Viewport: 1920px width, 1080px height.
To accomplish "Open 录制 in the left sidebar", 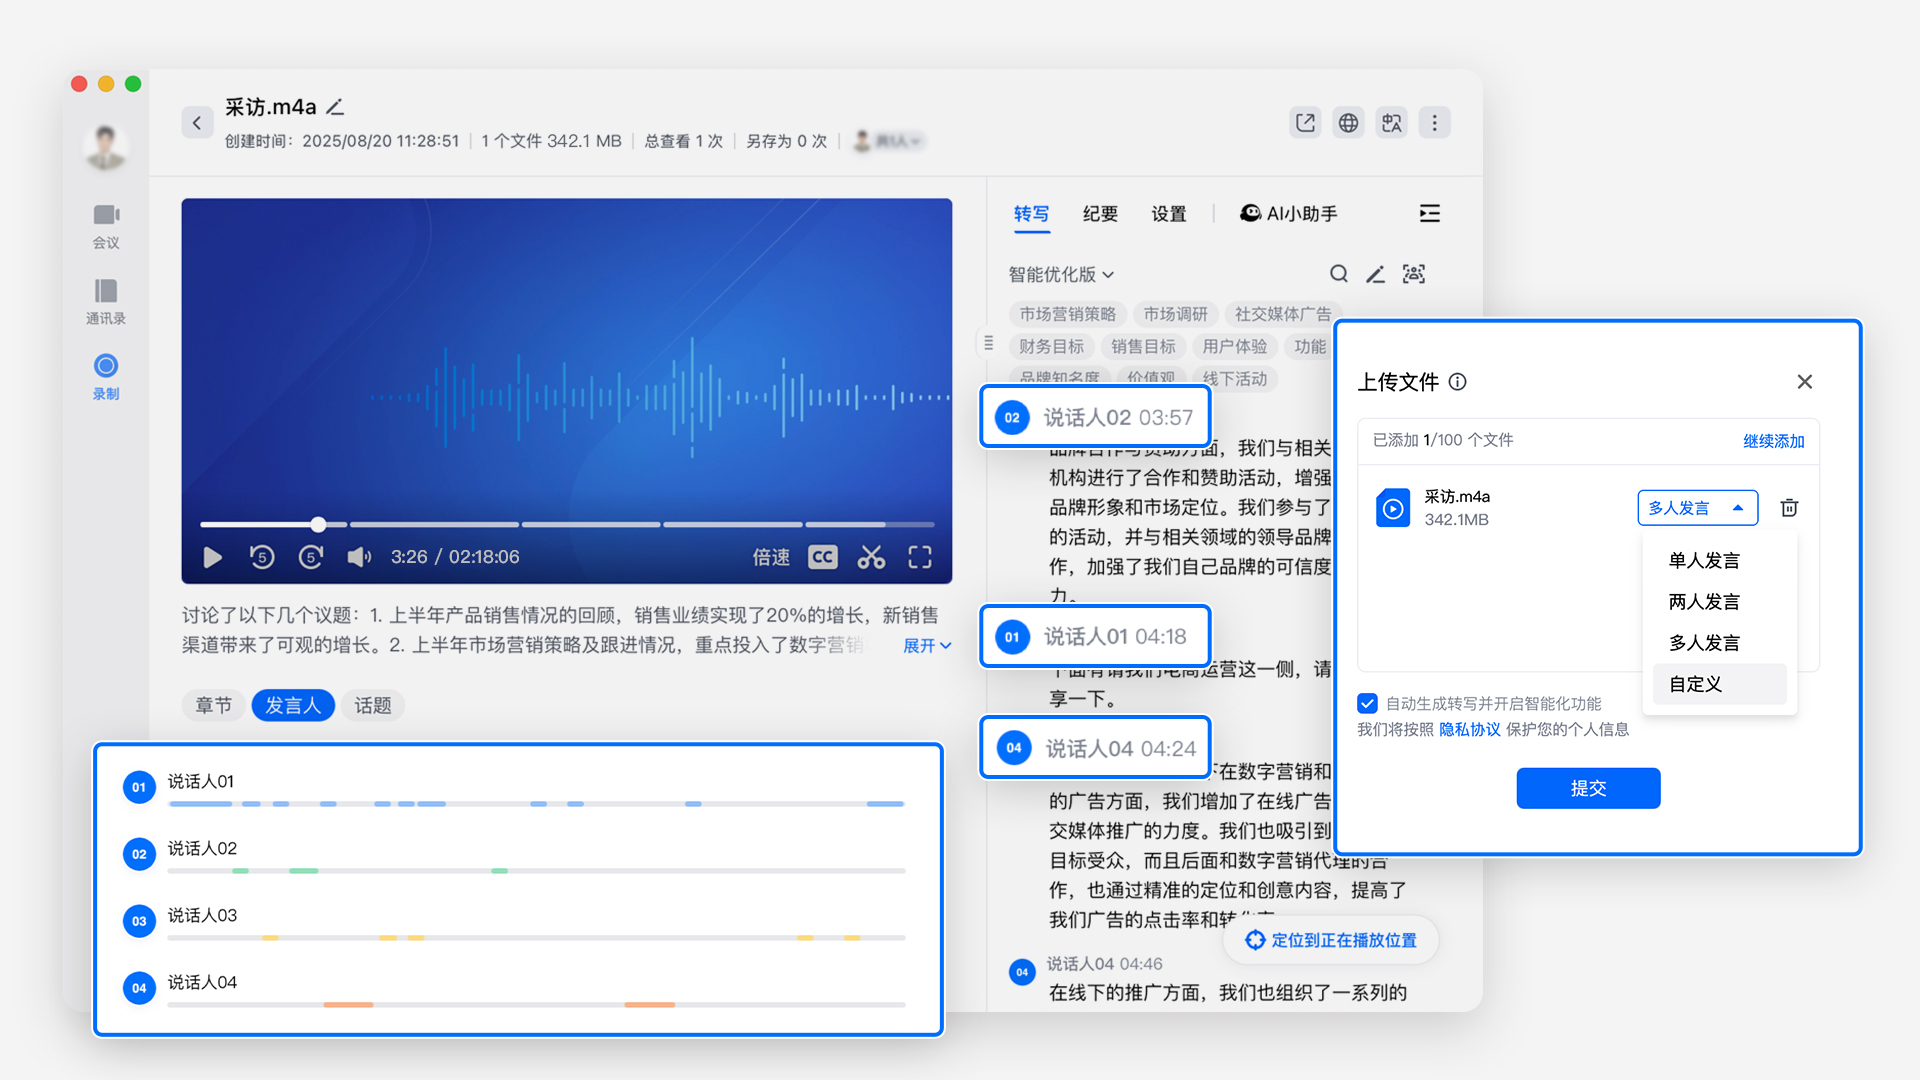I will pyautogui.click(x=106, y=377).
